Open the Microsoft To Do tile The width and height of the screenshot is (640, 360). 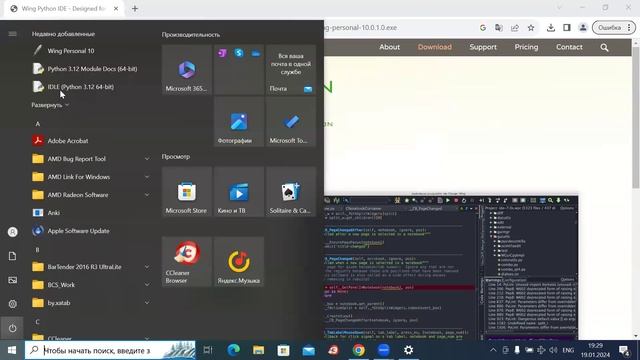[291, 122]
